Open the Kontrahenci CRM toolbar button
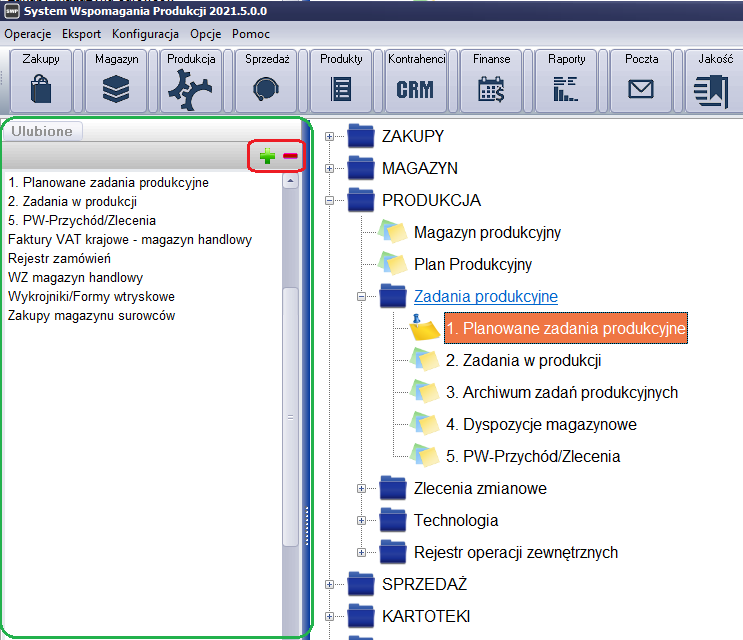This screenshot has height=640, width=743. pos(416,79)
